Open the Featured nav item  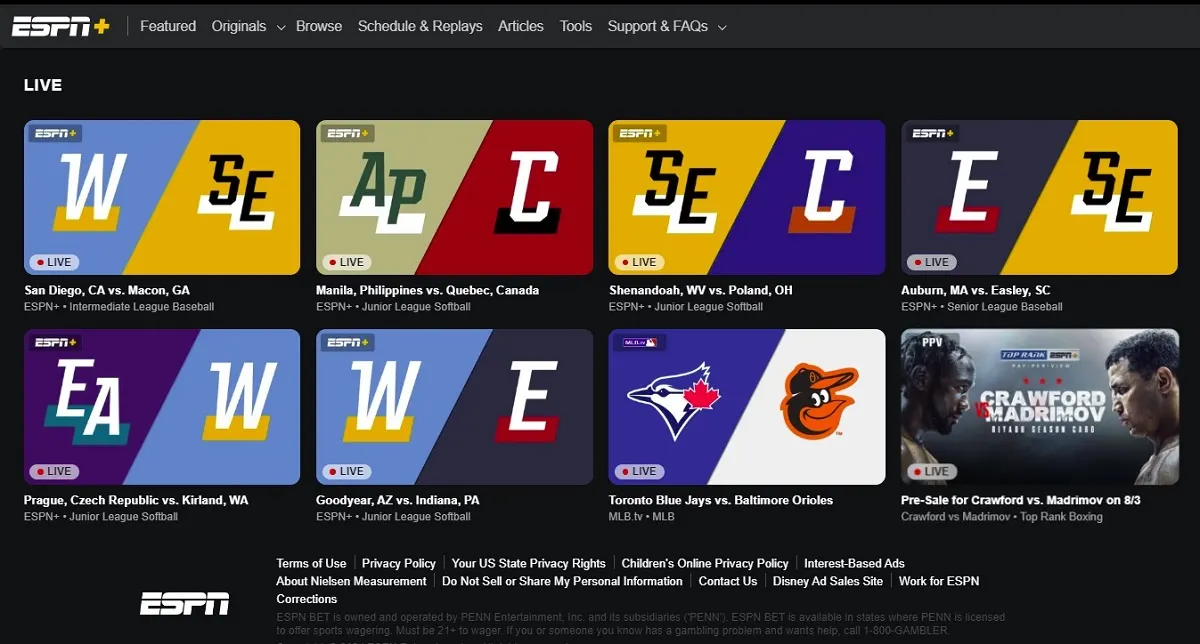coord(168,26)
